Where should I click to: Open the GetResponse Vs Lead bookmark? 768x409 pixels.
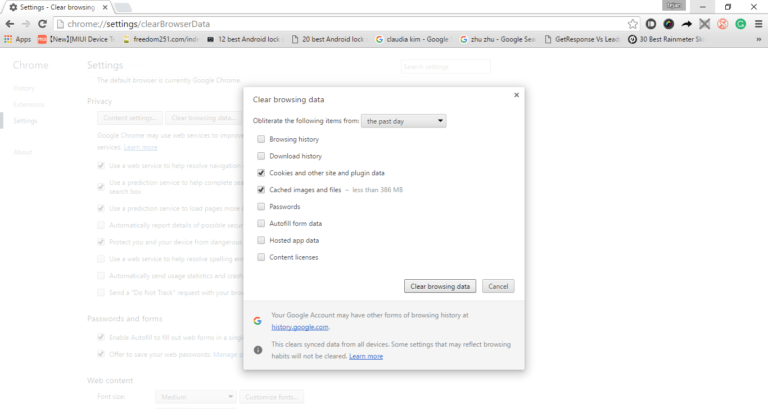pos(582,39)
